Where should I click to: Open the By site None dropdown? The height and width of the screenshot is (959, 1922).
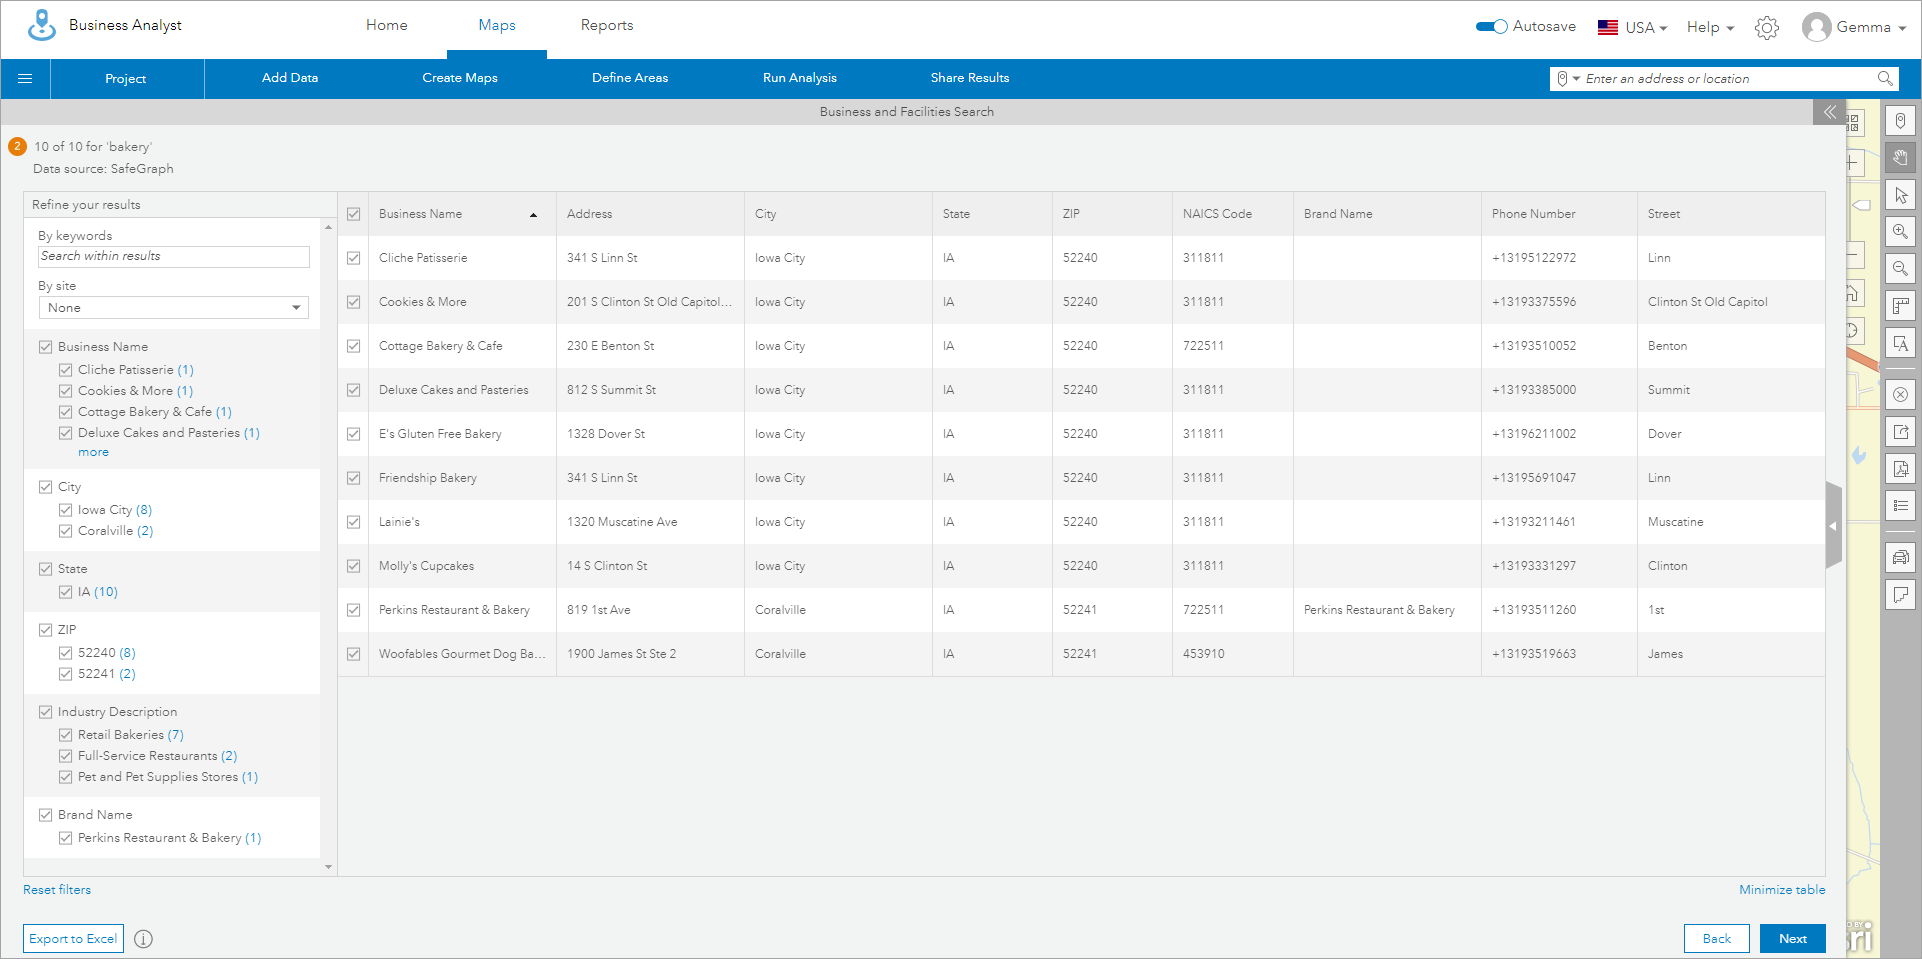174,308
